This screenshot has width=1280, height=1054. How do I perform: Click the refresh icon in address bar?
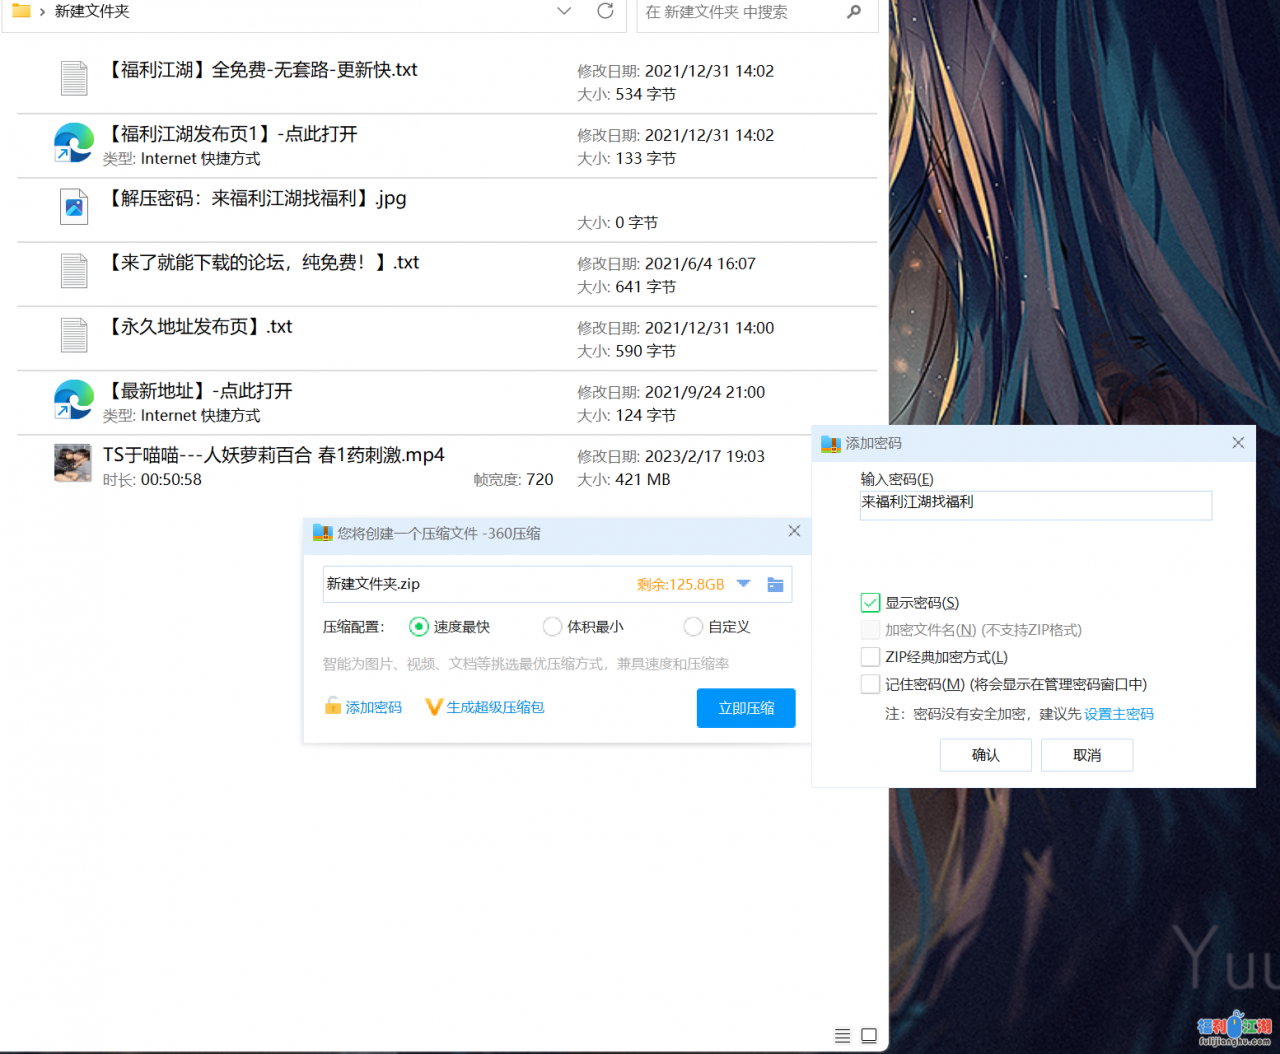(605, 11)
